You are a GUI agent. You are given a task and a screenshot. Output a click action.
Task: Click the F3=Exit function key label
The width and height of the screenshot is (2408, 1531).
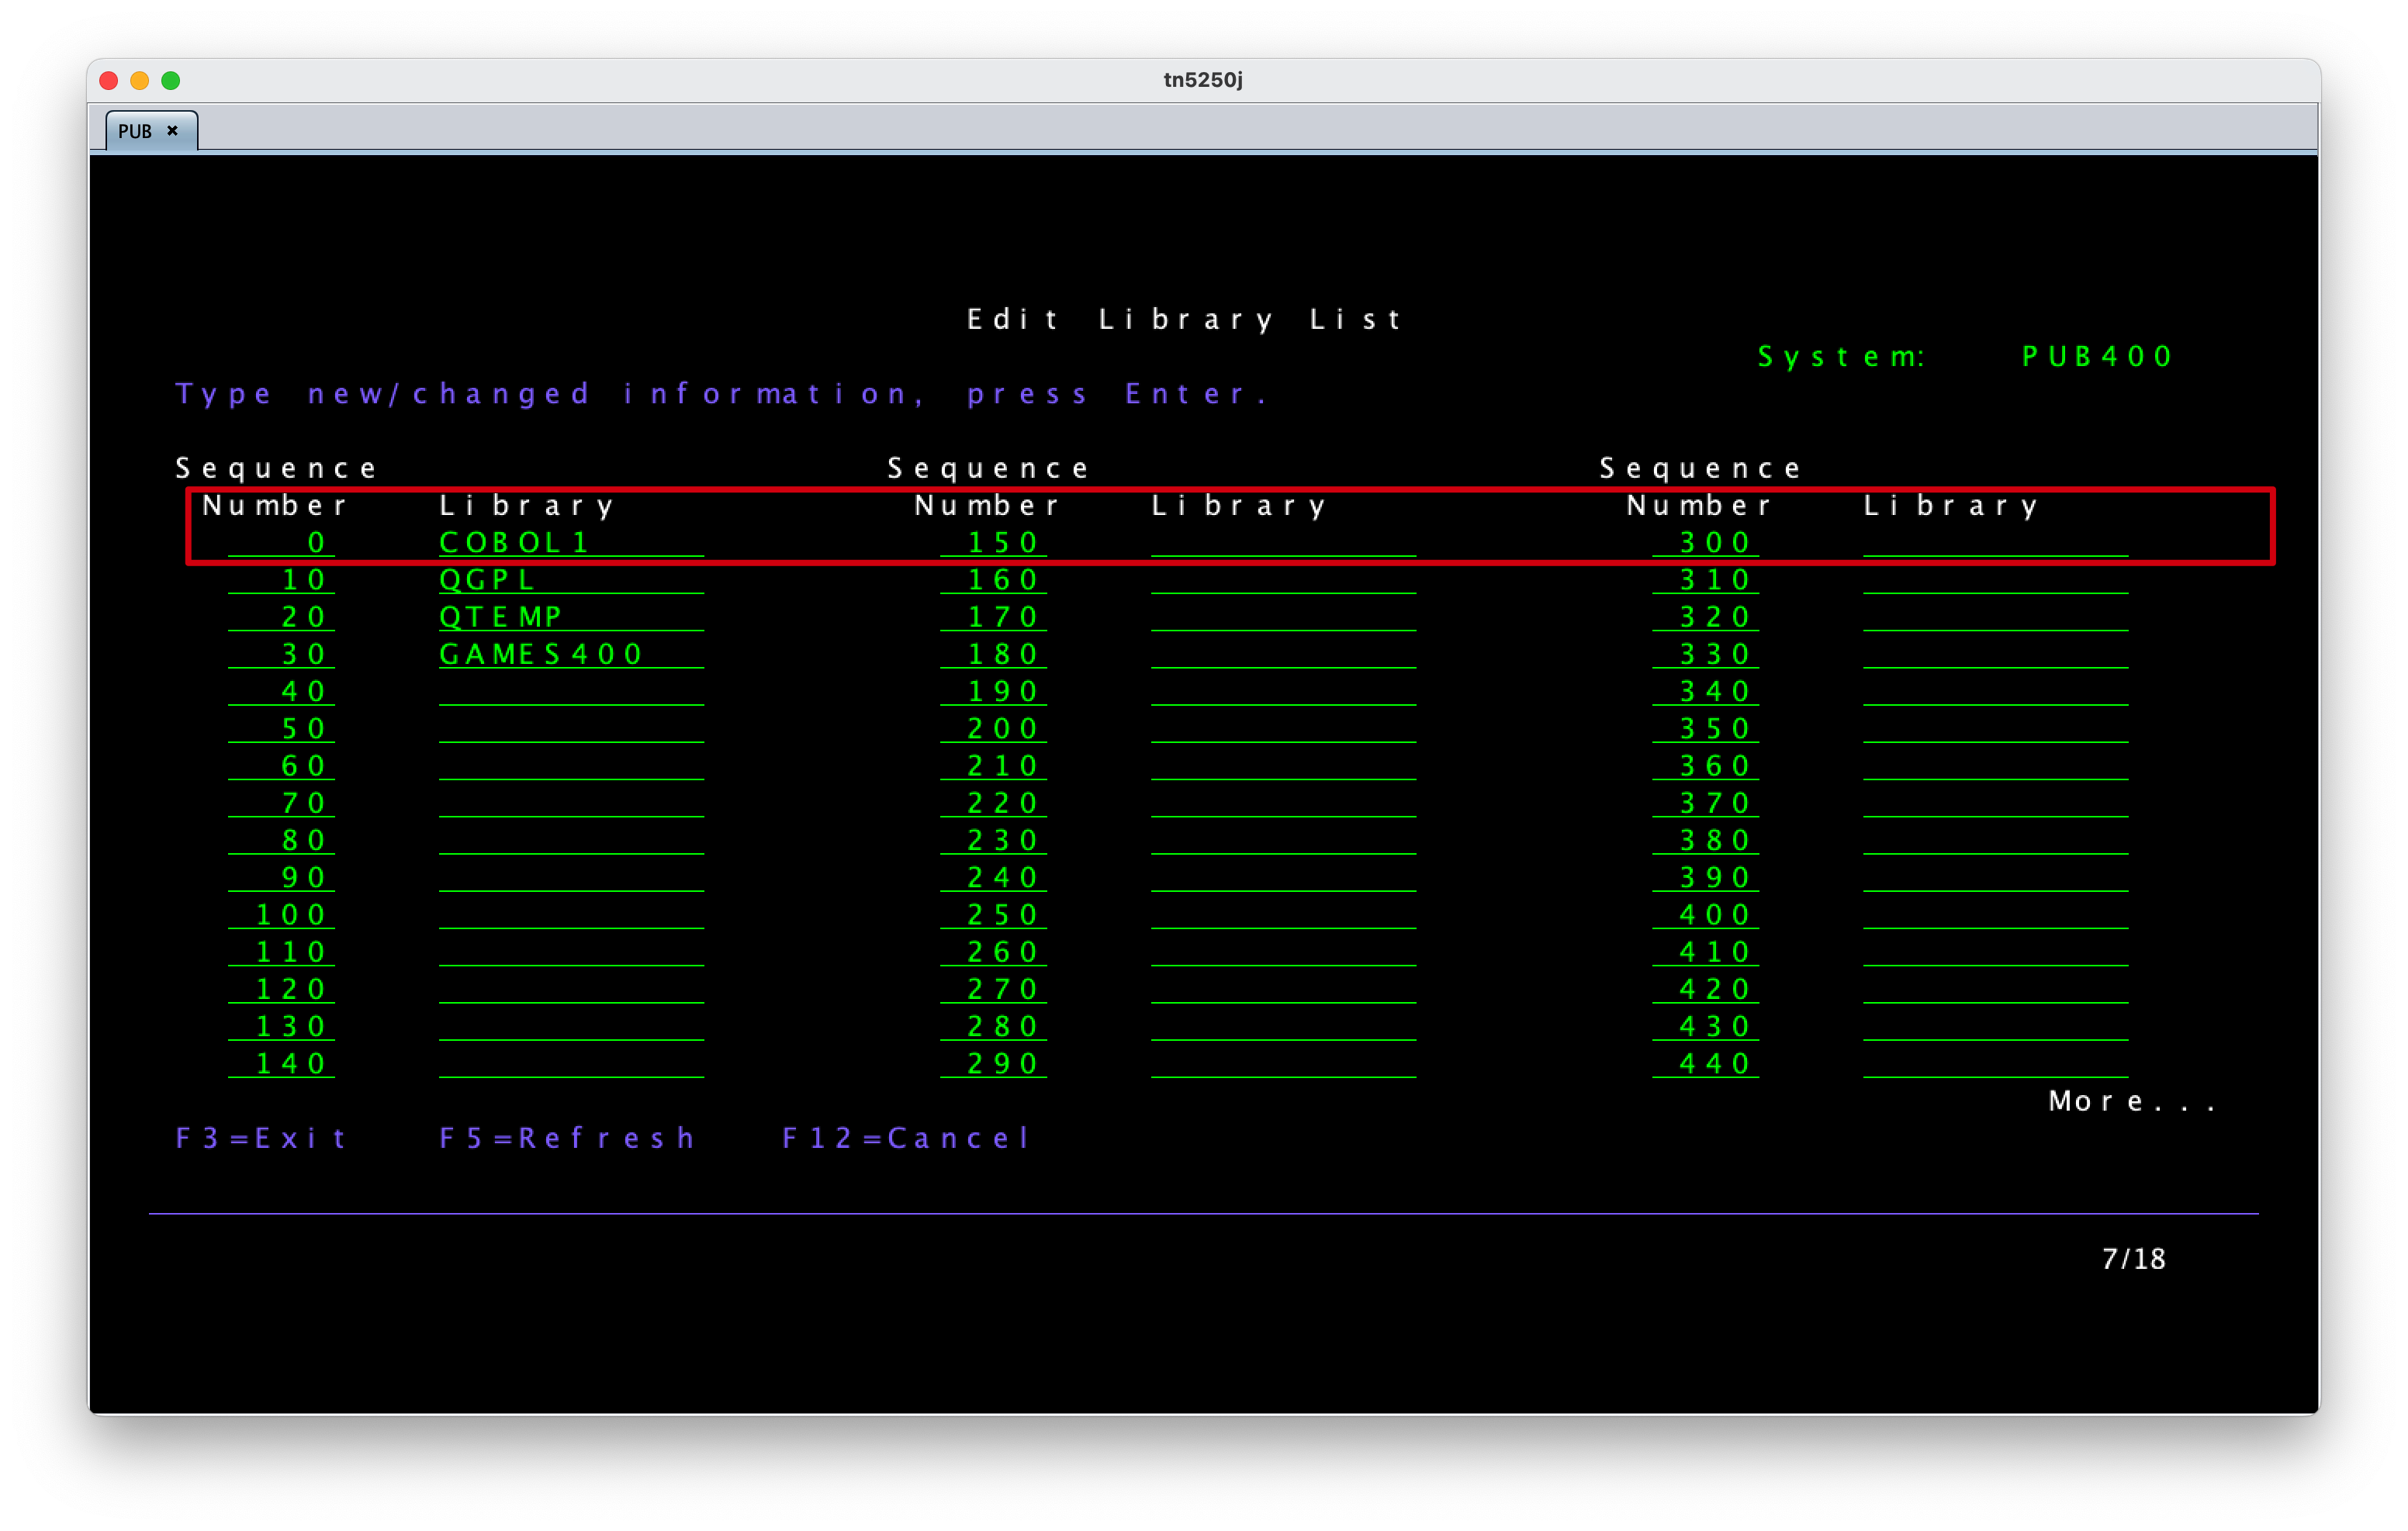click(x=261, y=1138)
